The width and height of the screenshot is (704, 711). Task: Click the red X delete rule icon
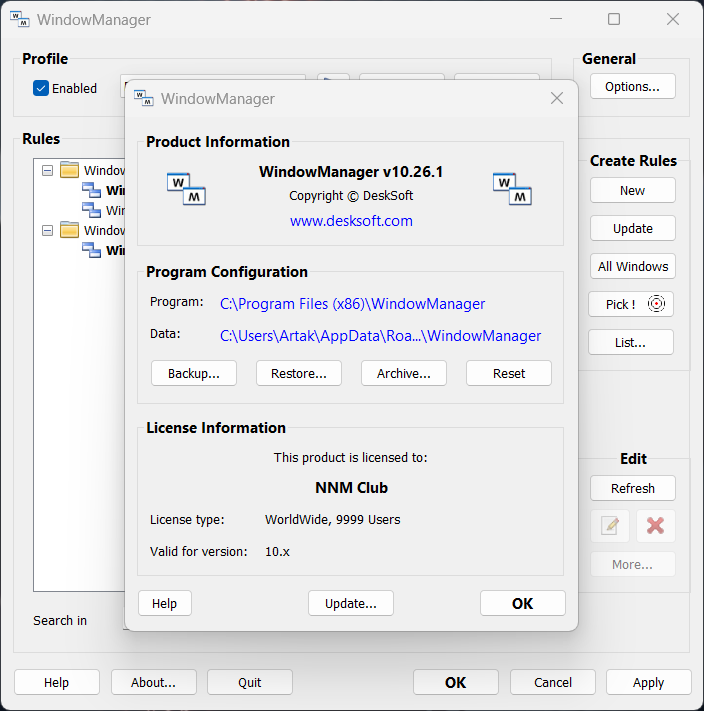(x=655, y=526)
